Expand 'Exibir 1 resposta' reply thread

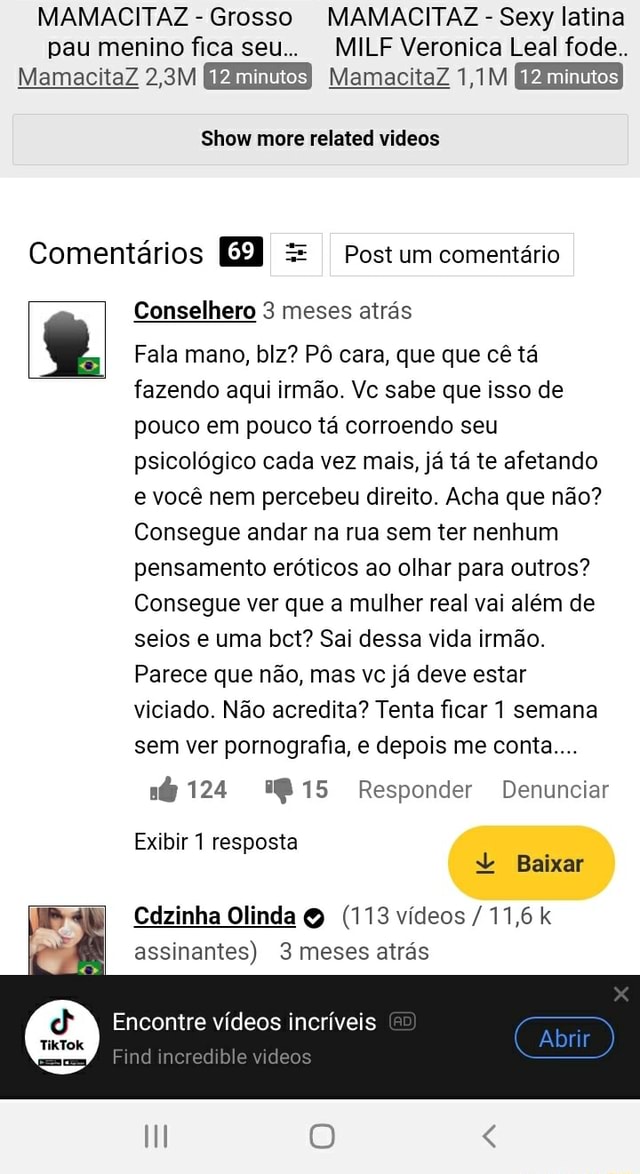[x=216, y=842]
